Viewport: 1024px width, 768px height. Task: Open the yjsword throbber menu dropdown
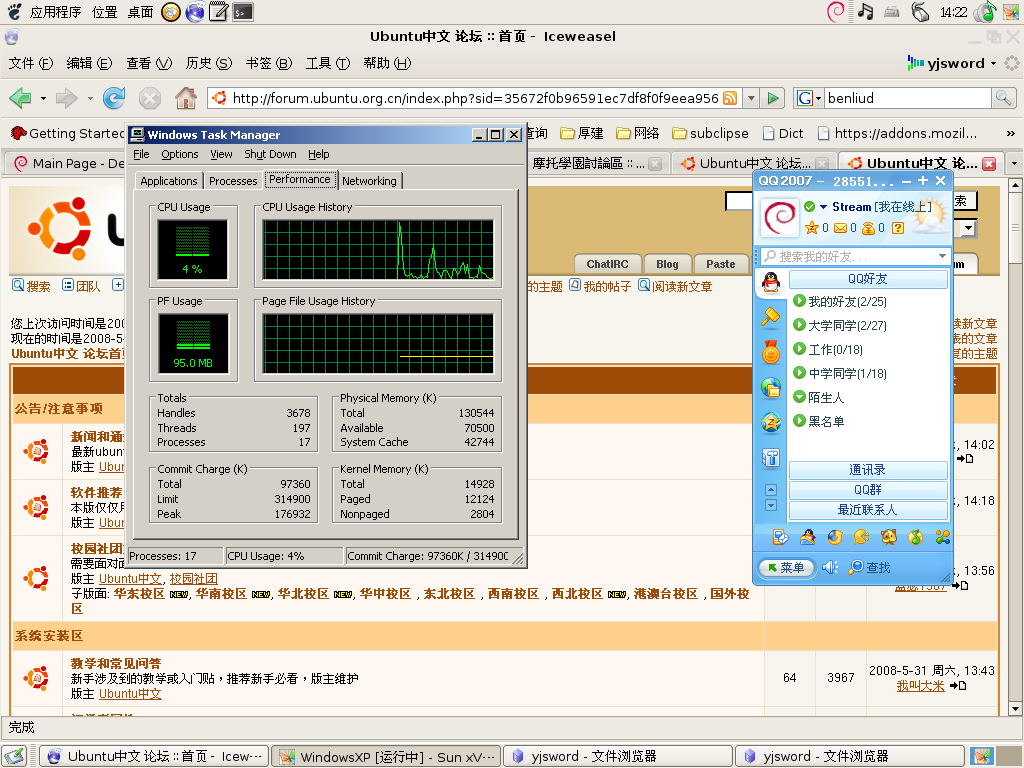pyautogui.click(x=993, y=63)
